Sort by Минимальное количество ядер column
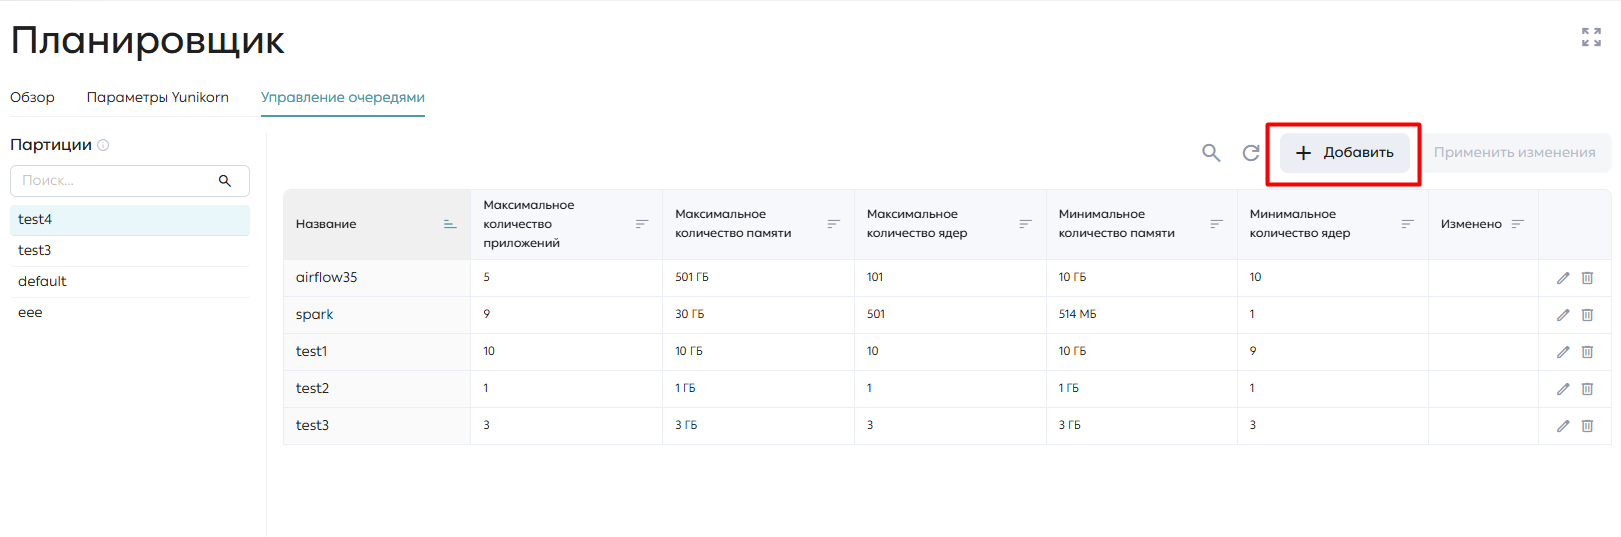Viewport: 1621px width, 537px height. point(1407,224)
